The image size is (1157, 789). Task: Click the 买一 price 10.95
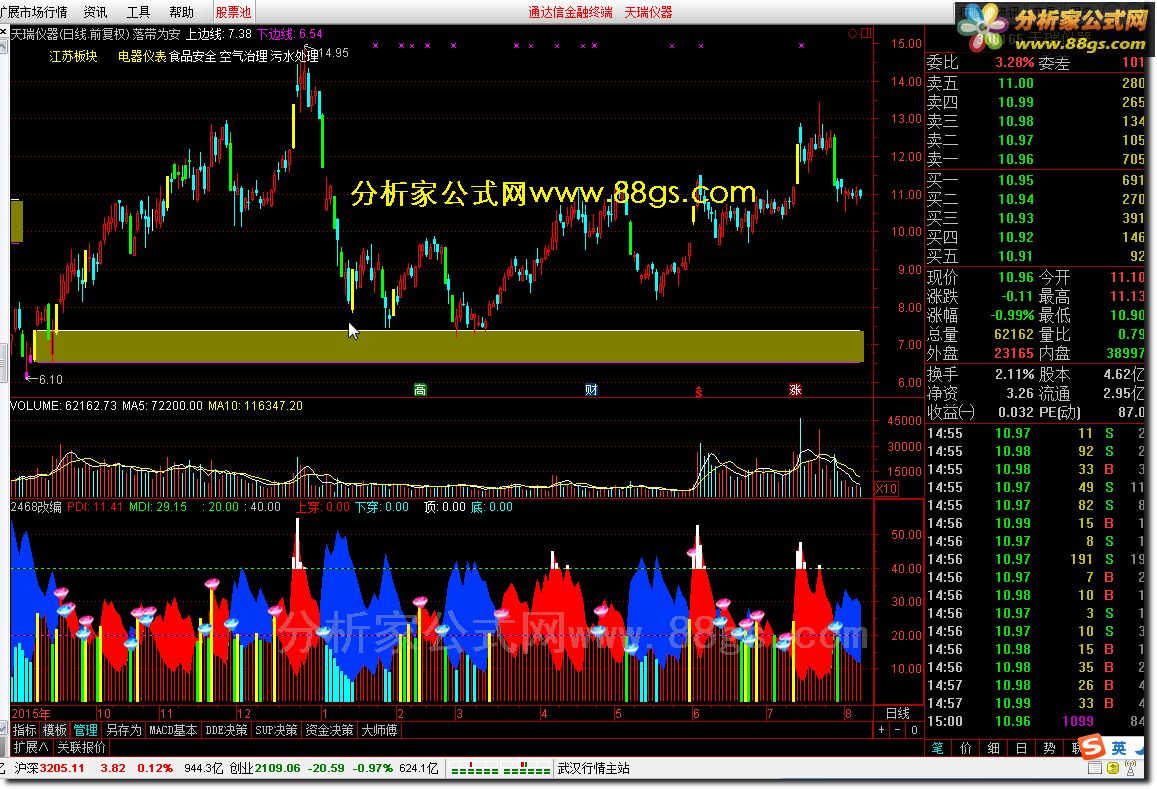1015,180
